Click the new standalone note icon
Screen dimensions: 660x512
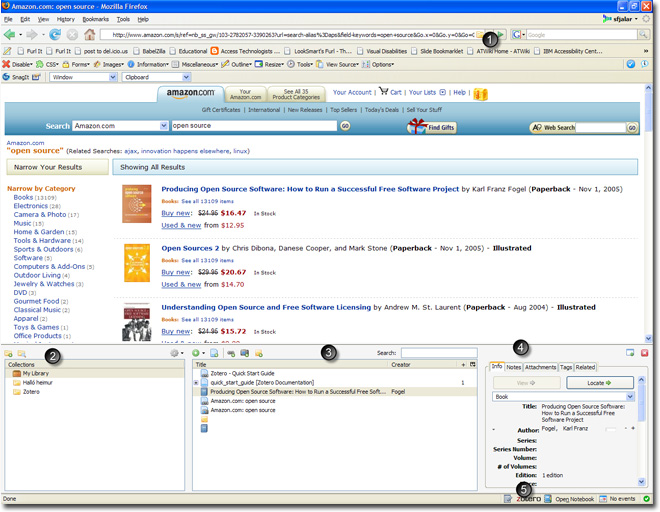[x=259, y=353]
